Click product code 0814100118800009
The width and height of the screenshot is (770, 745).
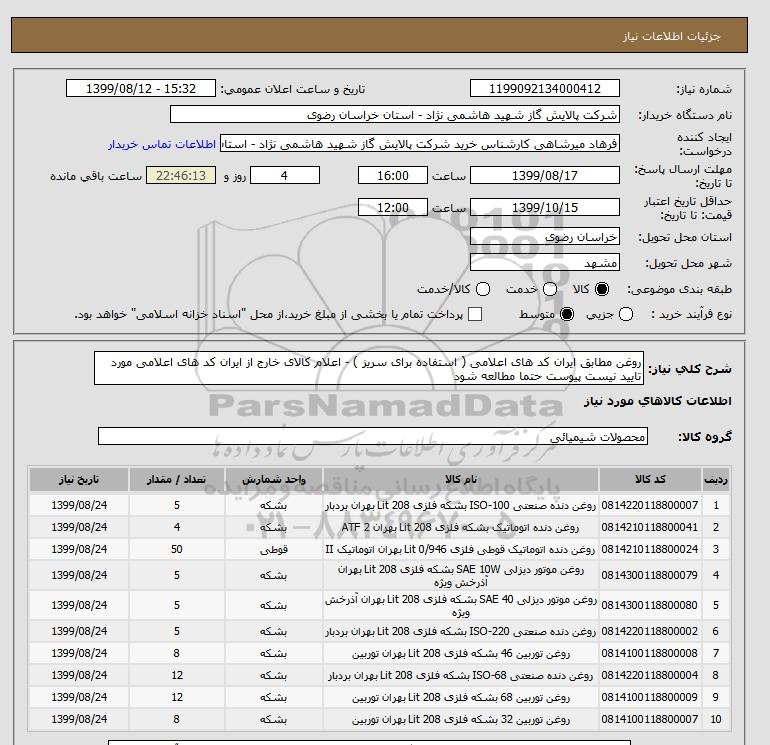tap(650, 697)
